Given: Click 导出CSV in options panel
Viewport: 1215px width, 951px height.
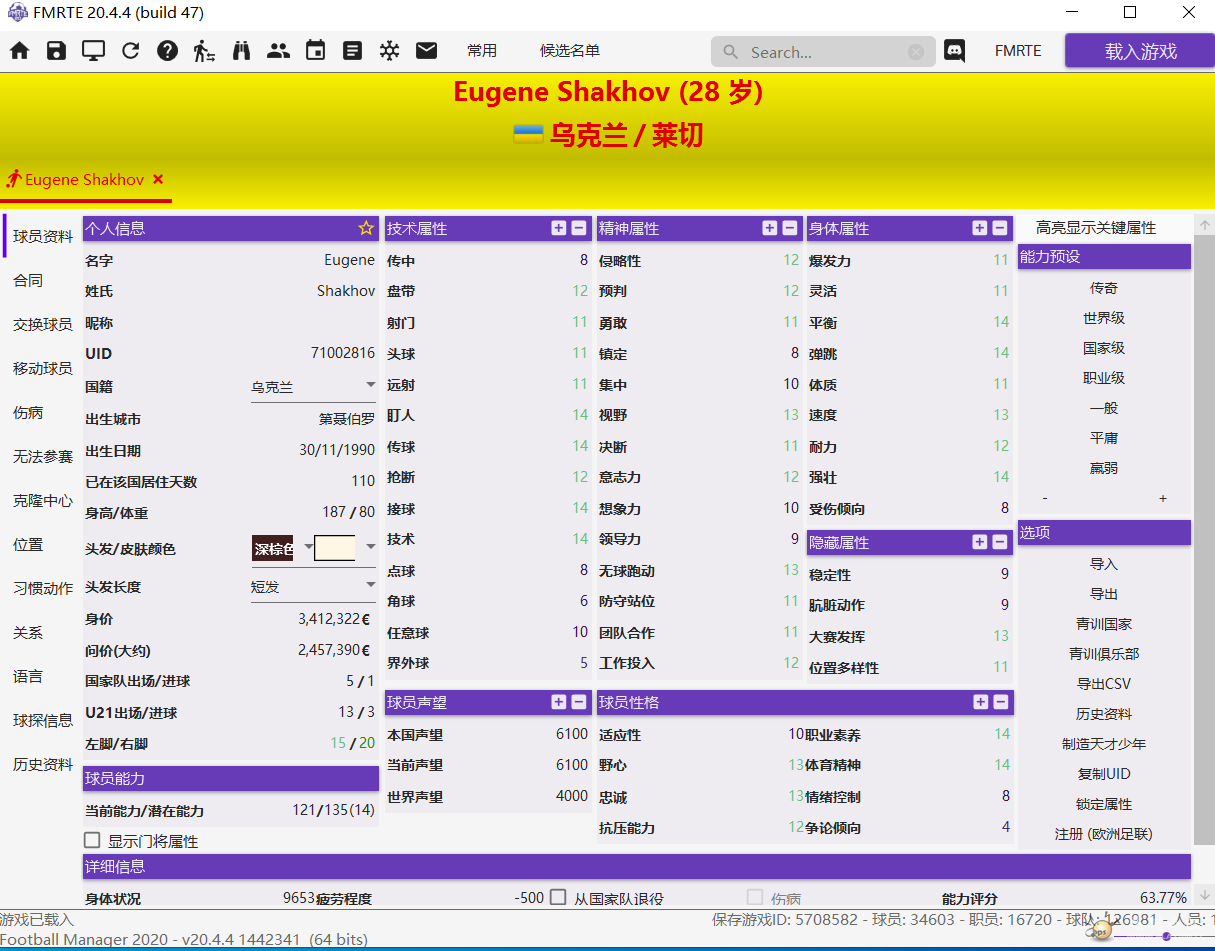Looking at the screenshot, I should [x=1104, y=684].
